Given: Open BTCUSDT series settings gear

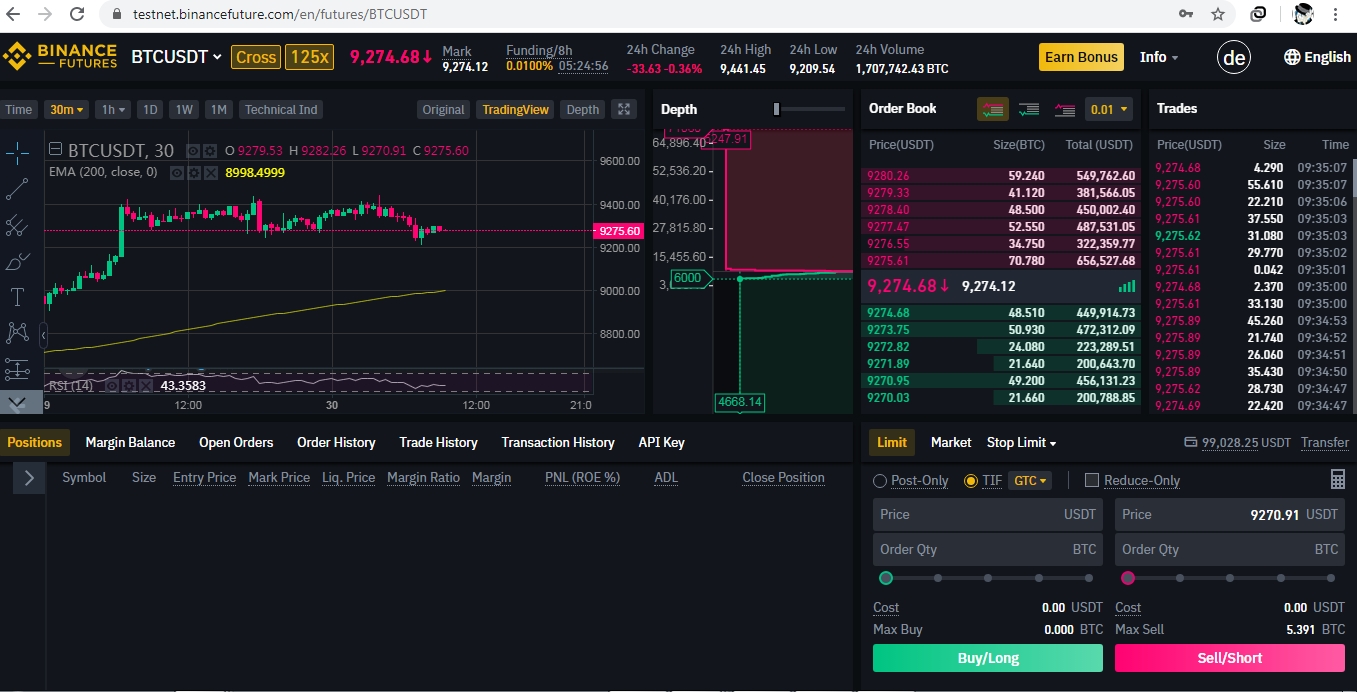Looking at the screenshot, I should coord(209,151).
